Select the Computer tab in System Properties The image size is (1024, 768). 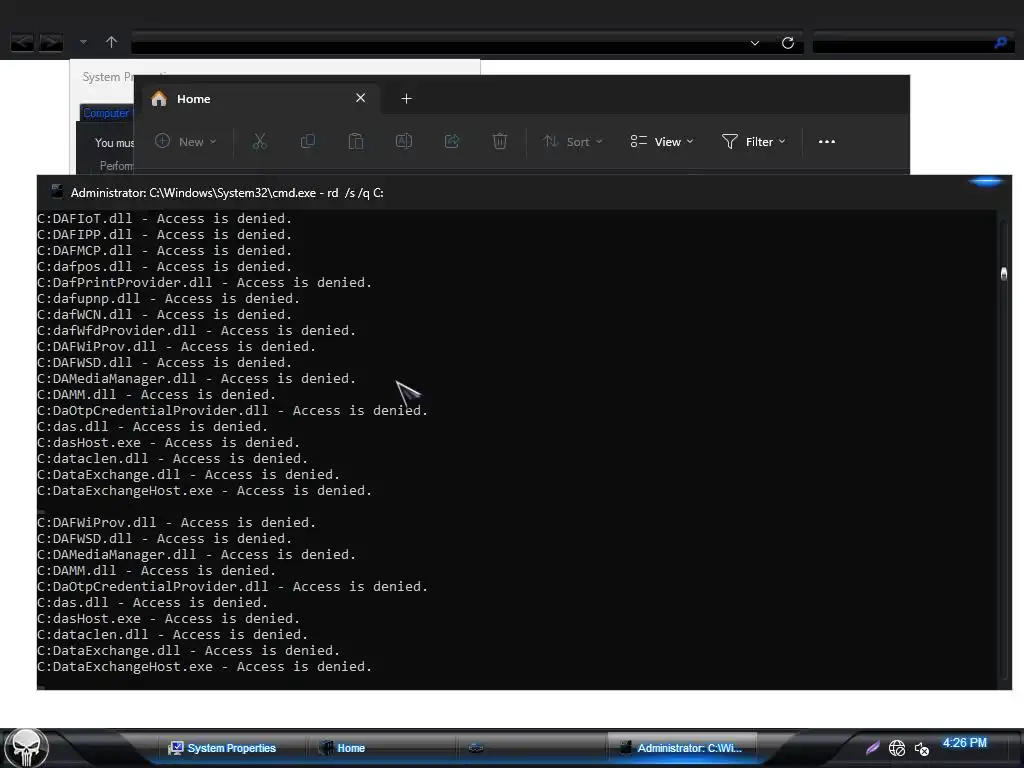click(106, 113)
